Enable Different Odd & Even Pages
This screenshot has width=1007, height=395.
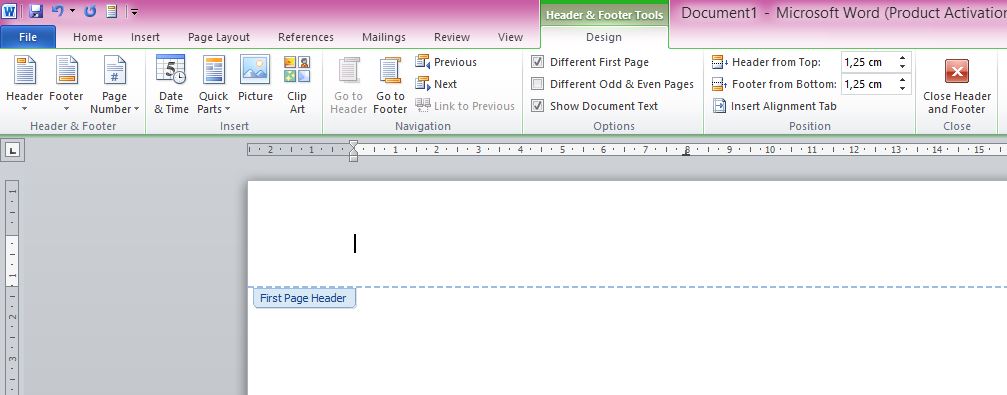(x=538, y=84)
